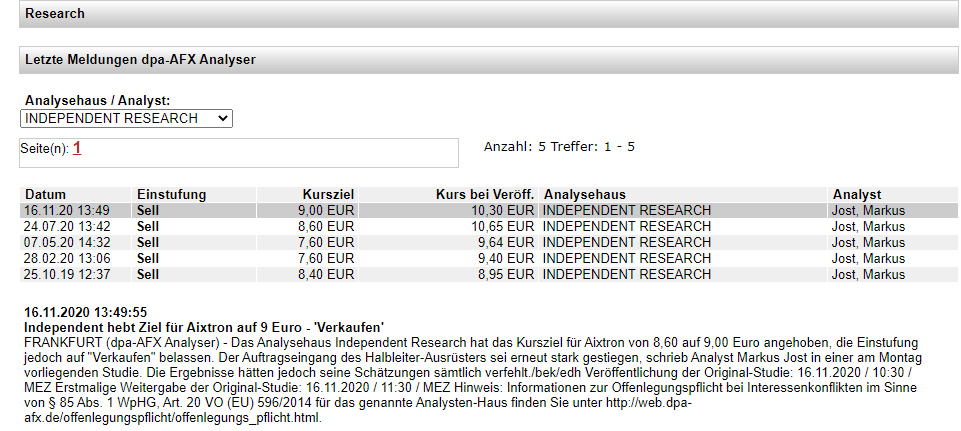Click the Letzte Meldungen dpa-AFX Analyser header
Screen dimensions: 961x431
coord(488,60)
